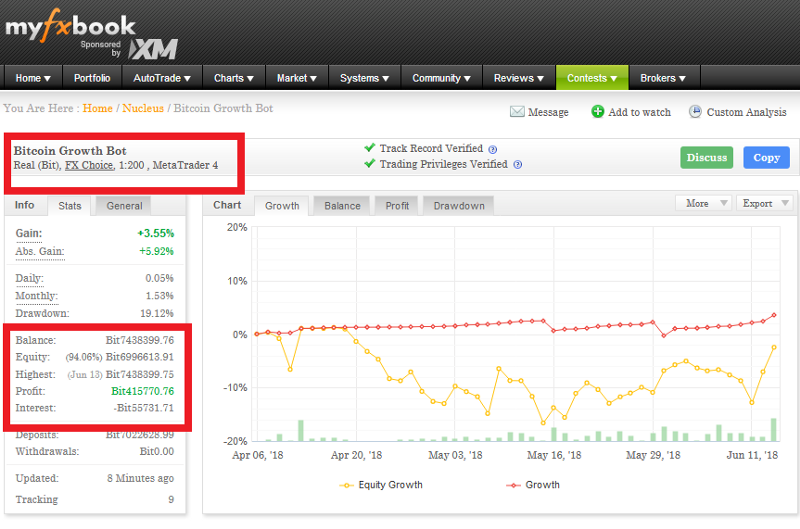800x529 pixels.
Task: Click the blue Copy button
Action: click(766, 158)
